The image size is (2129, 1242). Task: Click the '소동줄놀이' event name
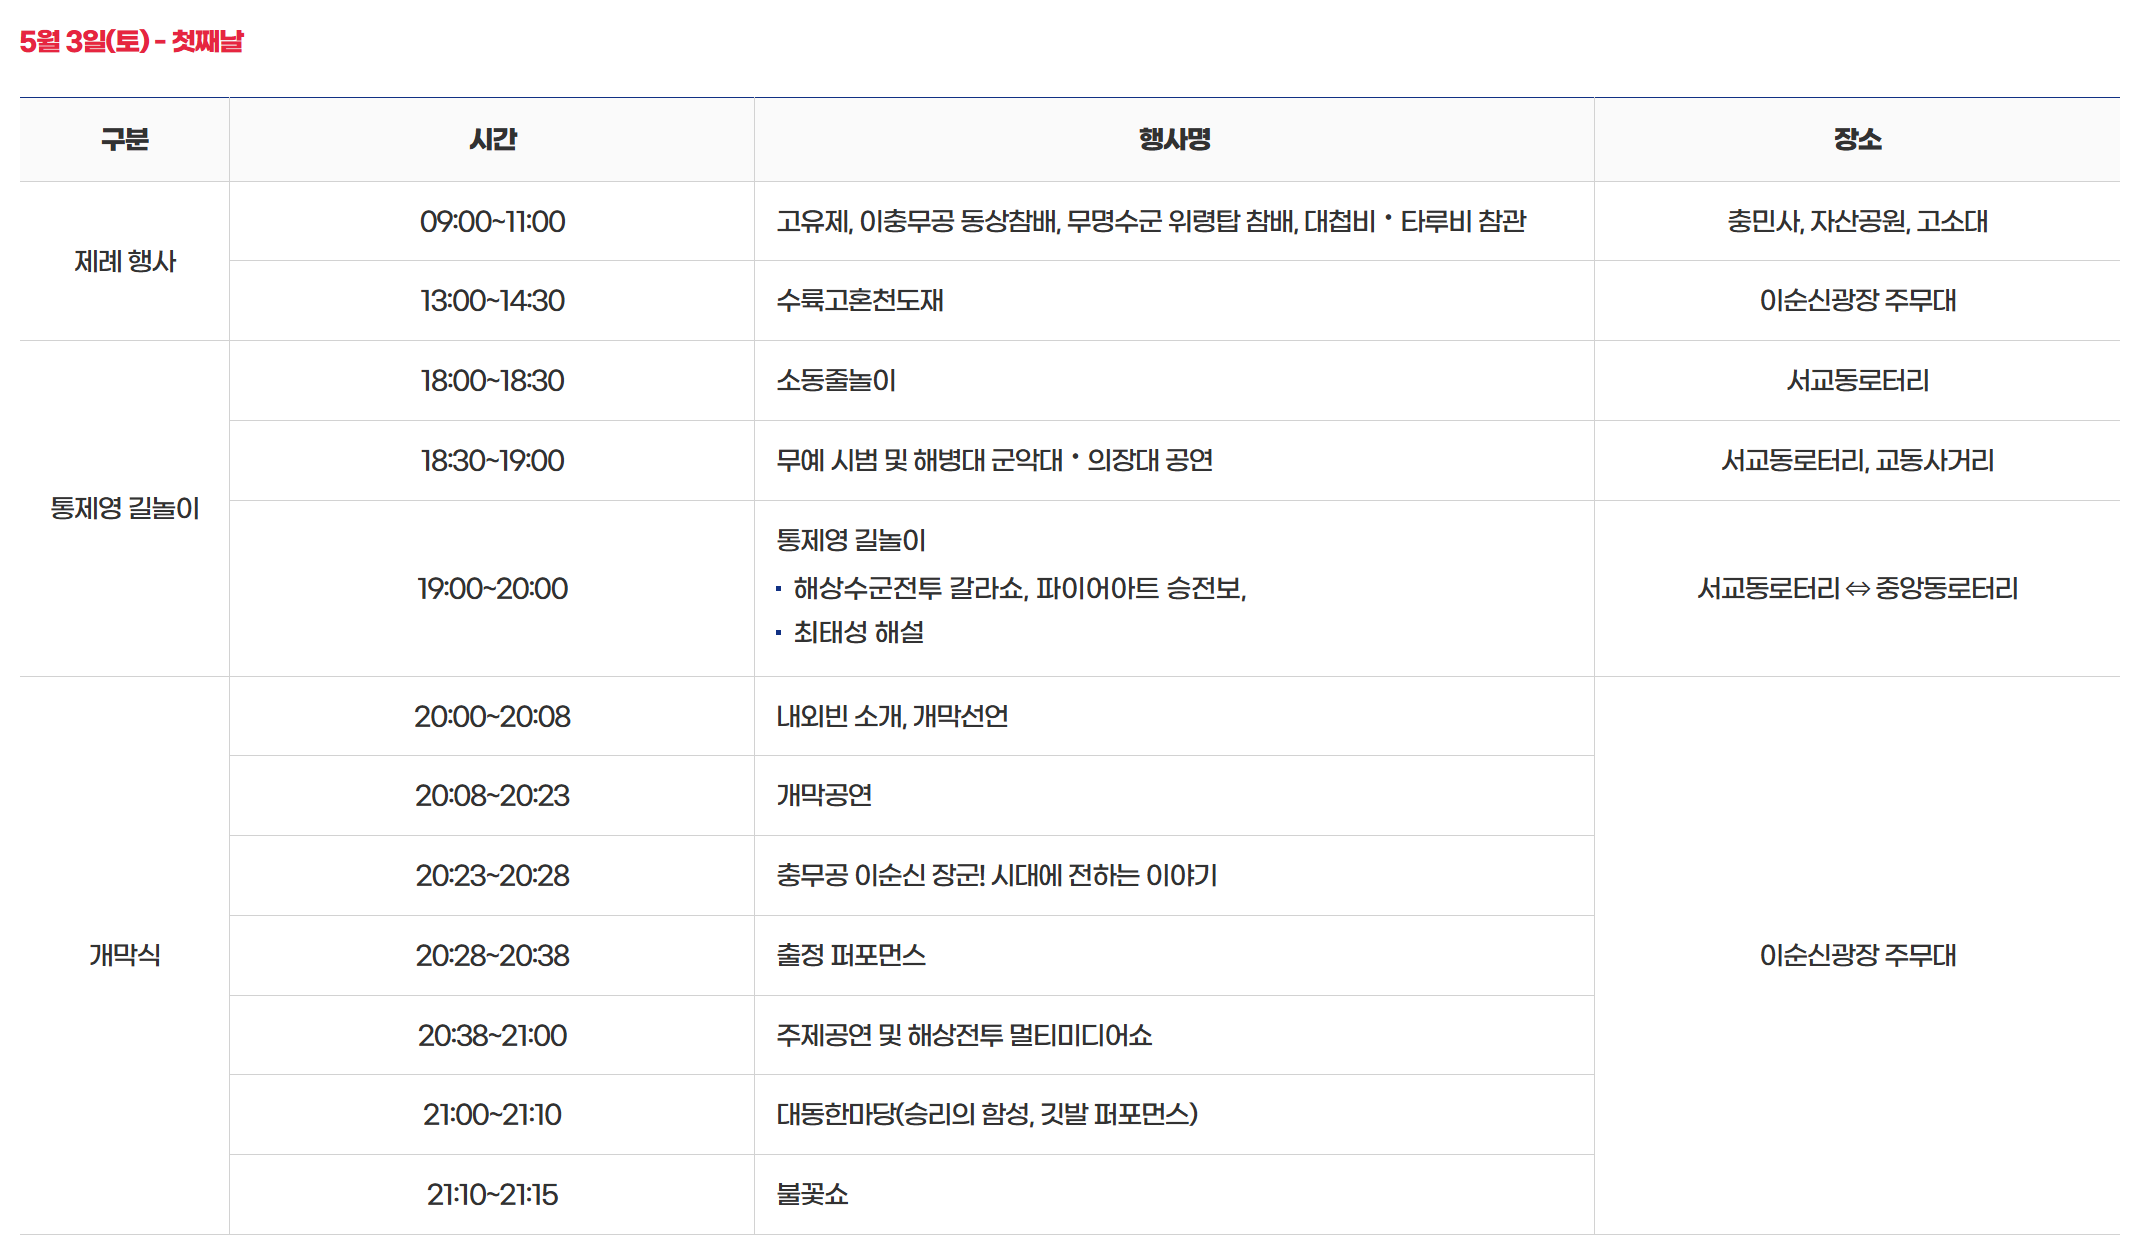tap(836, 380)
